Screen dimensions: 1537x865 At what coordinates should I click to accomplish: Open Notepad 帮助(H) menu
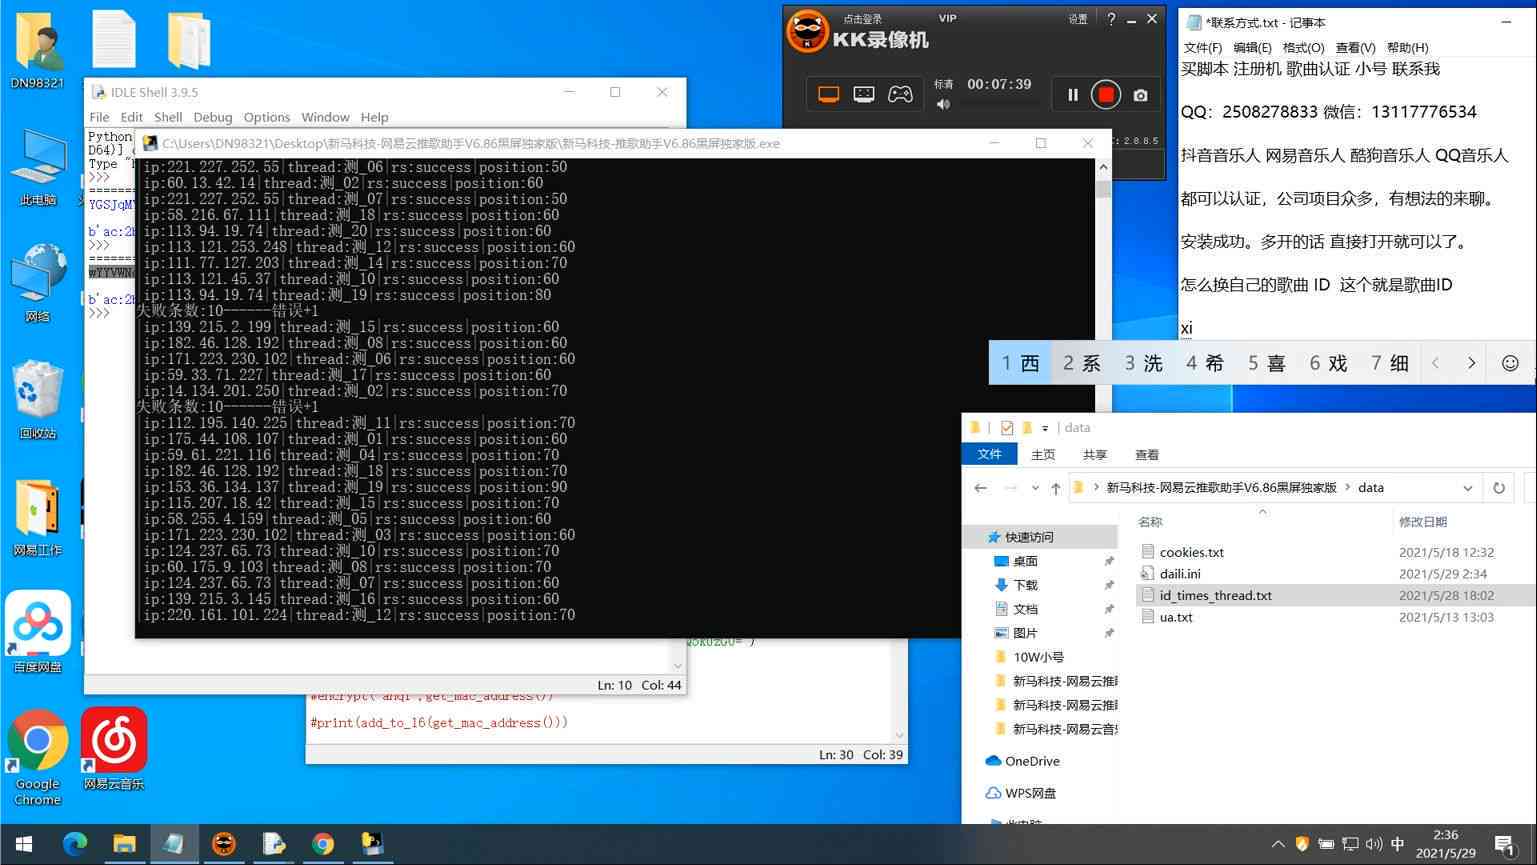(1407, 47)
